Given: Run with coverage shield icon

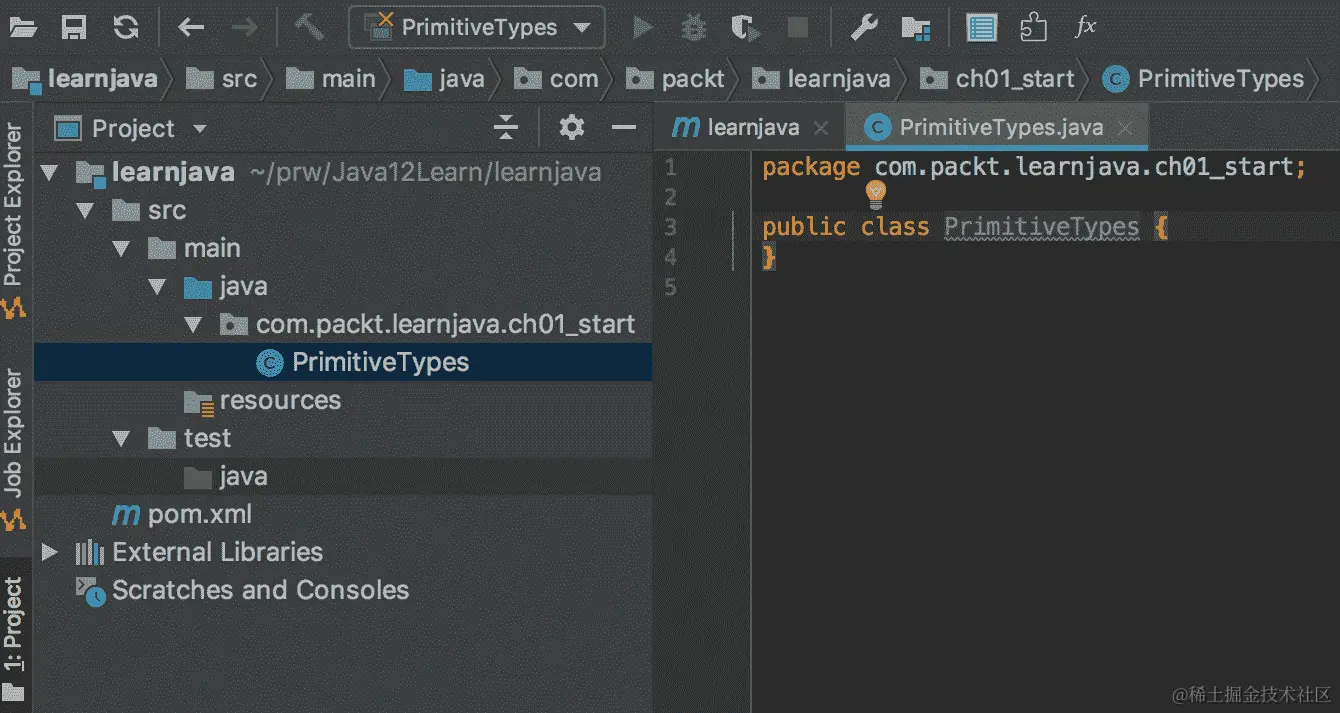Looking at the screenshot, I should 745,28.
